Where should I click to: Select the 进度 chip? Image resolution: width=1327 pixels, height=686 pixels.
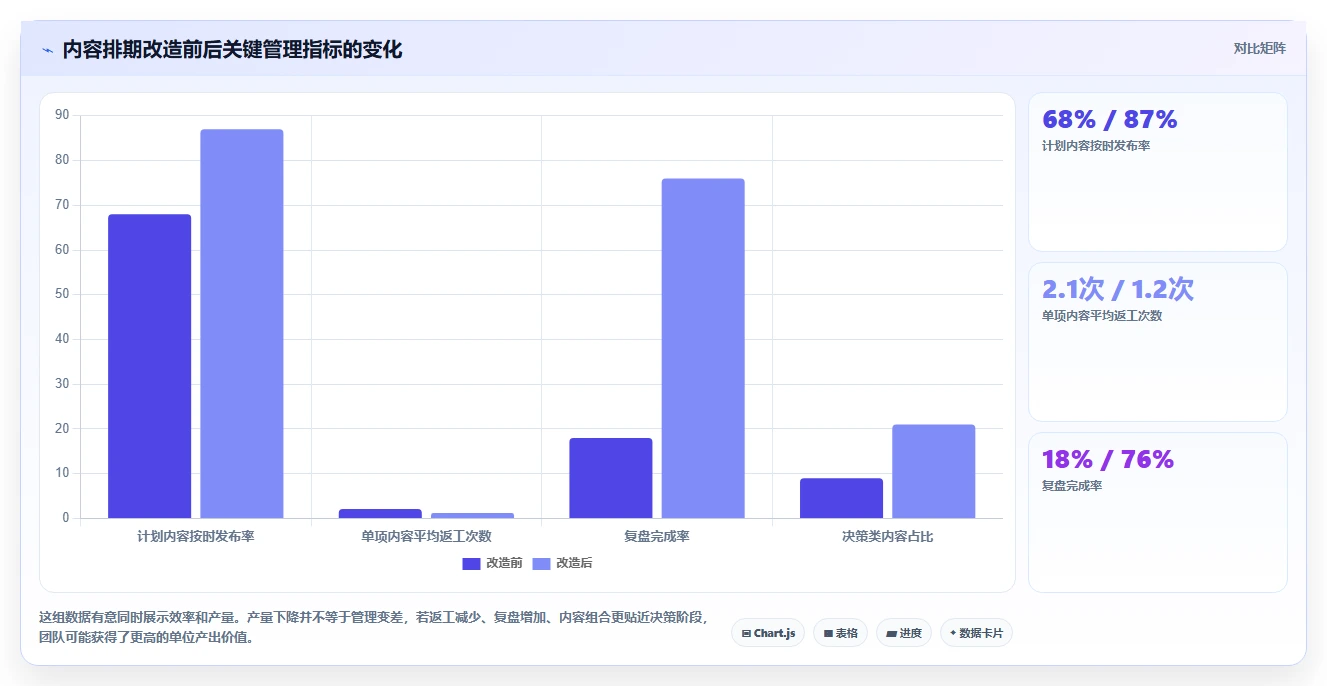[904, 633]
